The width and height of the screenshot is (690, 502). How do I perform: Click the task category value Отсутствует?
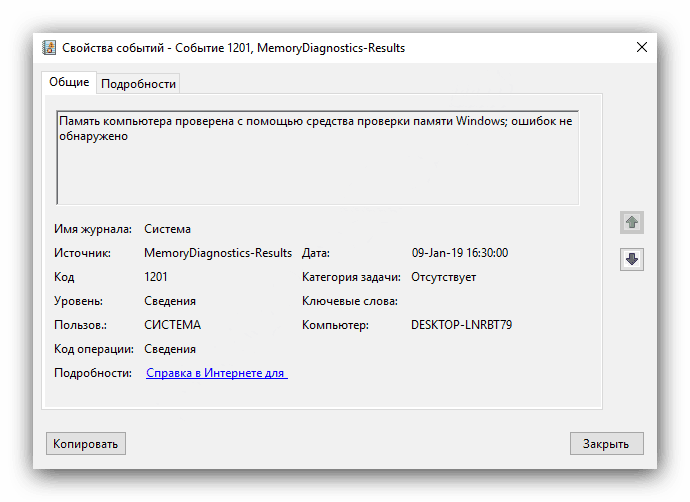(x=444, y=277)
